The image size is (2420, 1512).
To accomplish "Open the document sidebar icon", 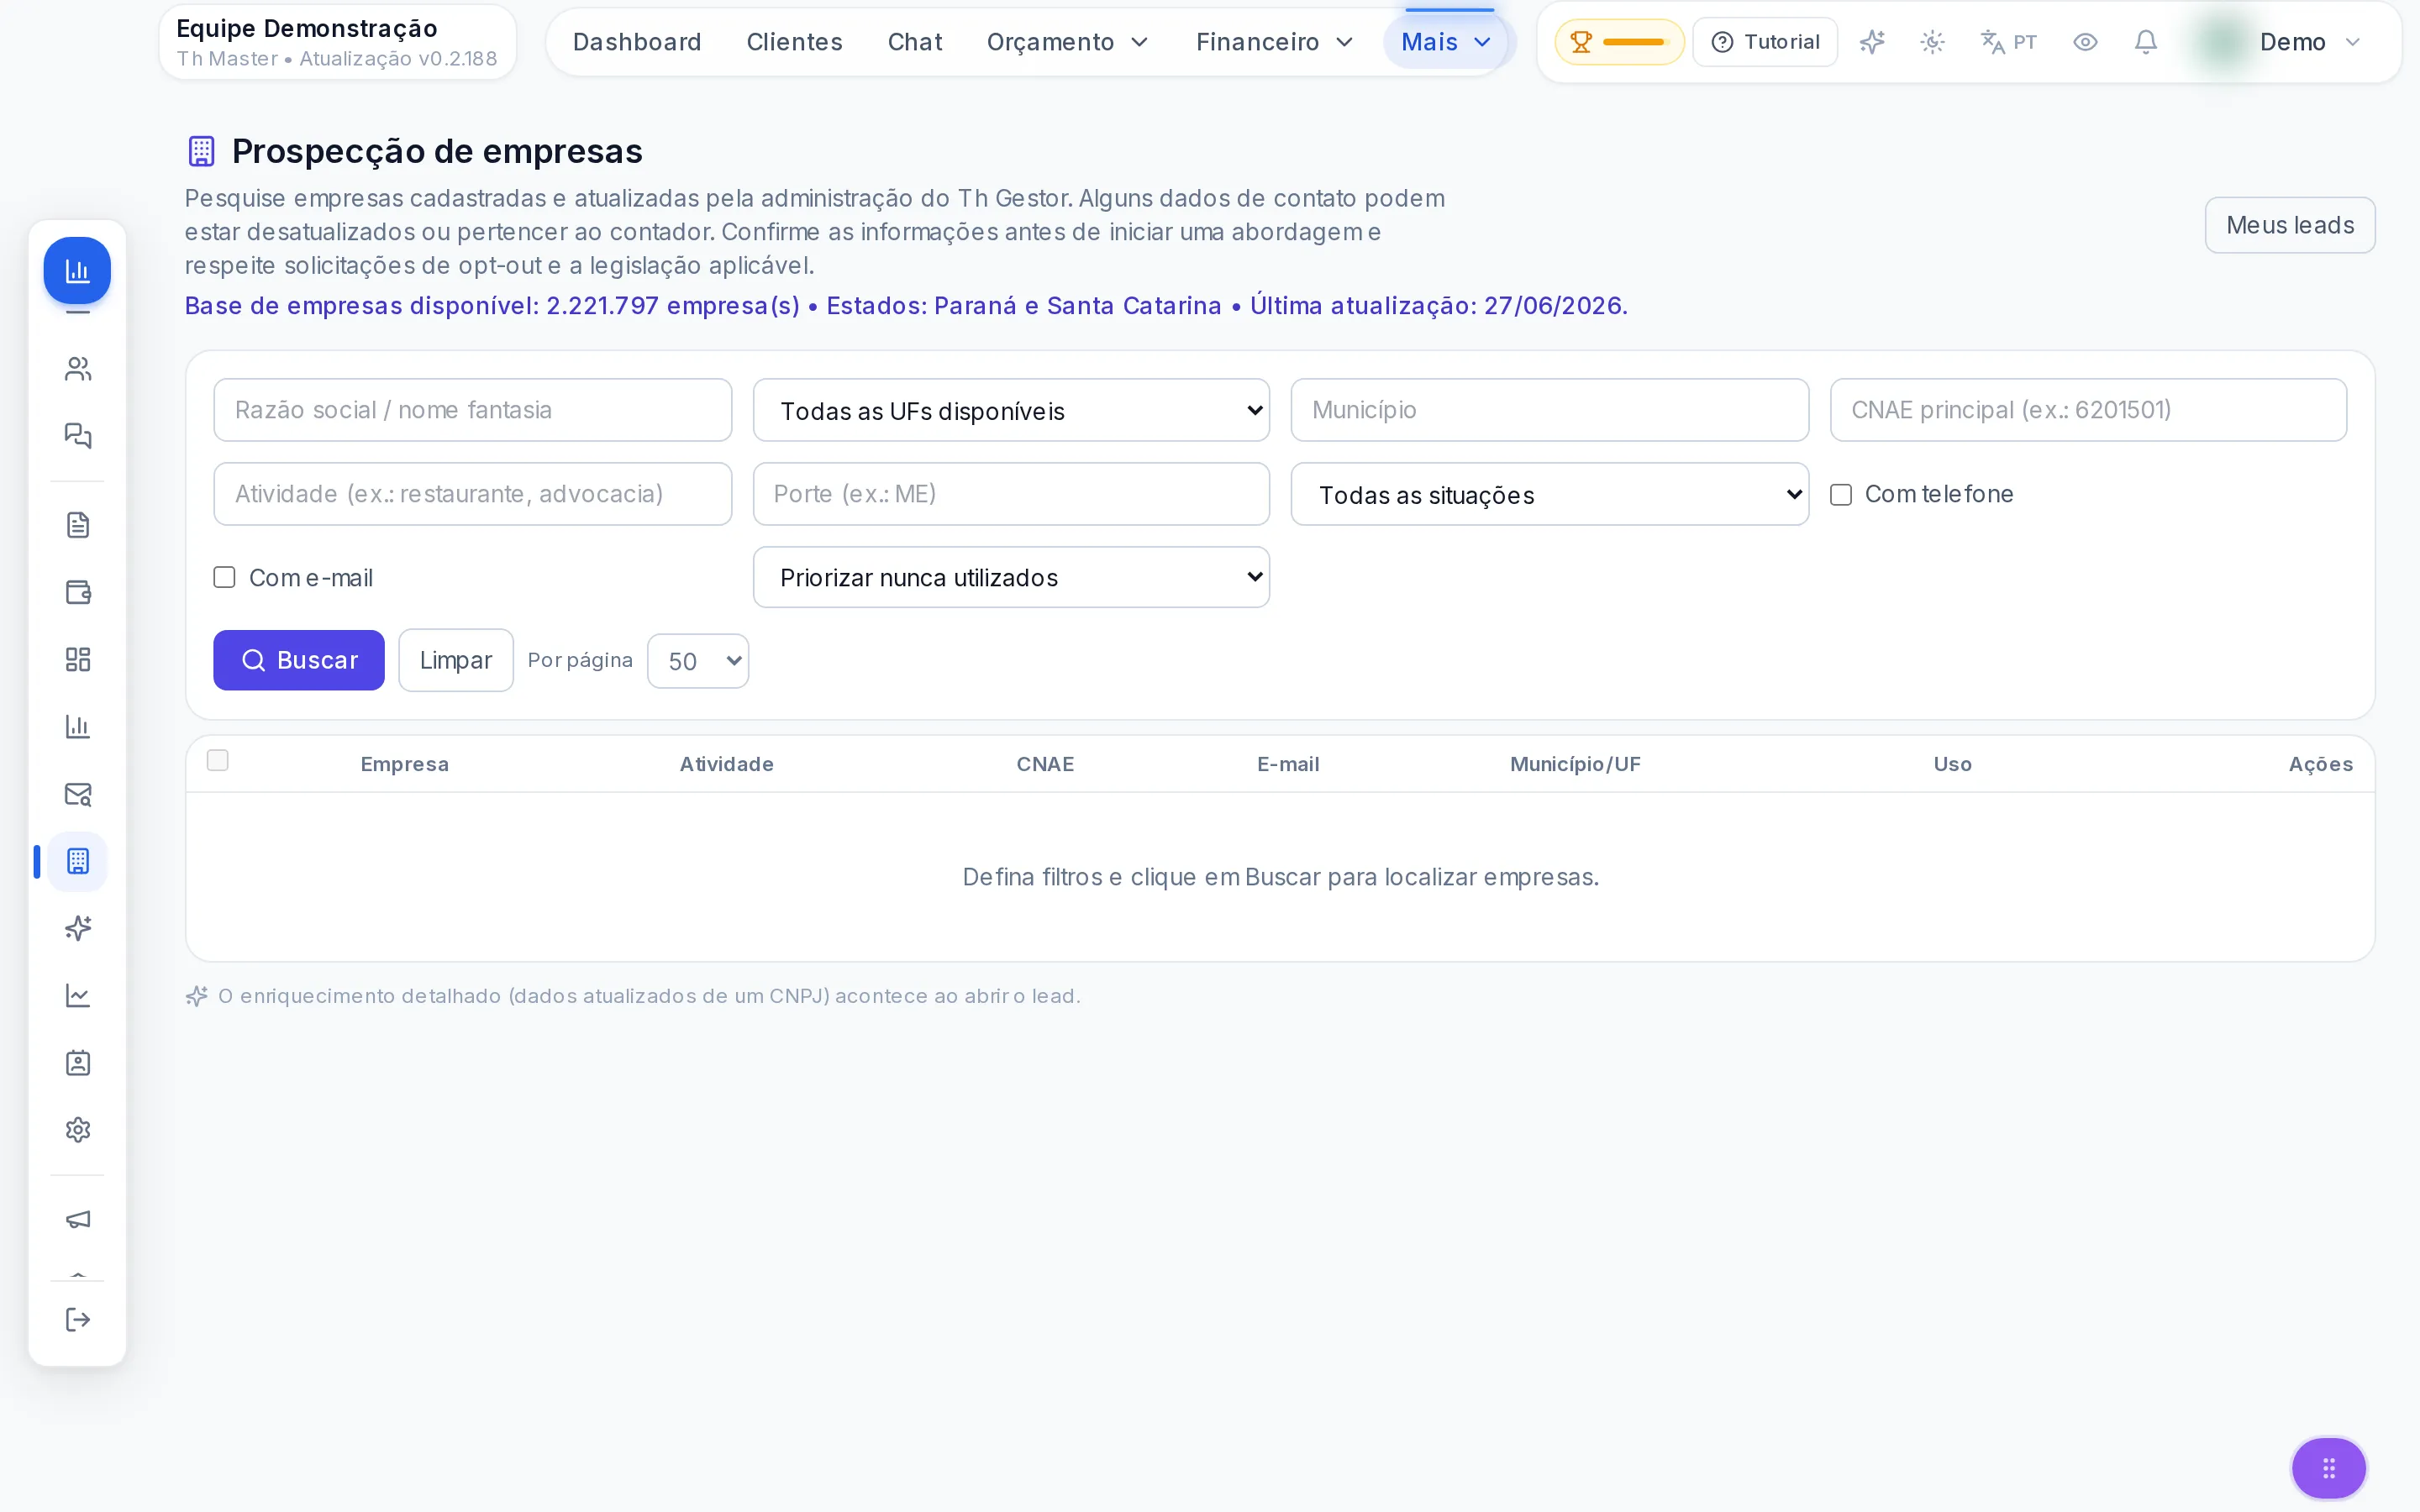I will [x=78, y=525].
